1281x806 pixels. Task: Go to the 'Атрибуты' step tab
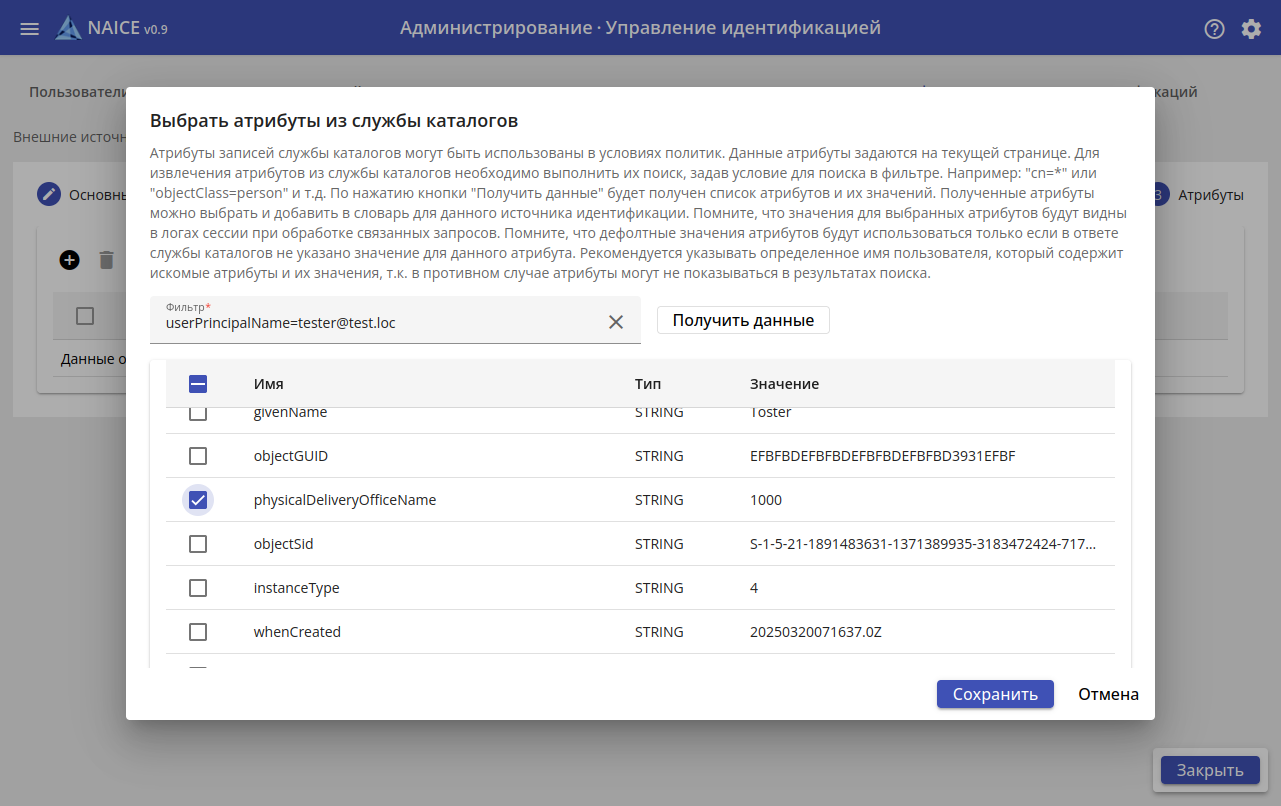click(x=1210, y=195)
